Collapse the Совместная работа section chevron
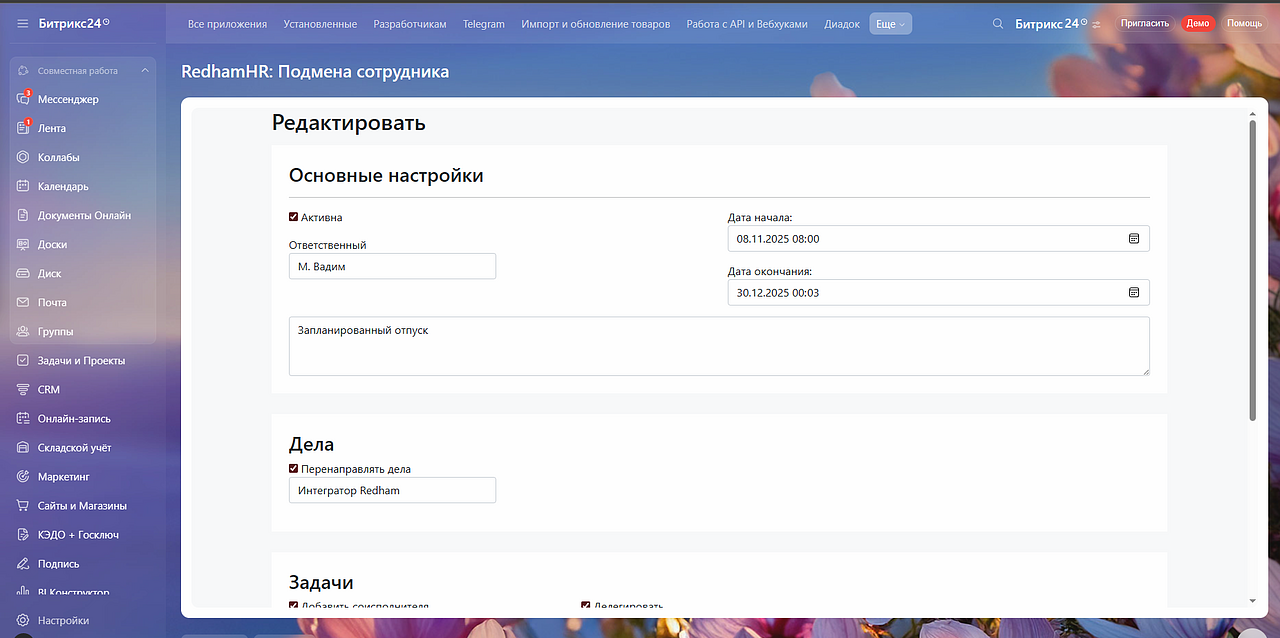Viewport: 1280px width, 638px height. click(x=145, y=70)
